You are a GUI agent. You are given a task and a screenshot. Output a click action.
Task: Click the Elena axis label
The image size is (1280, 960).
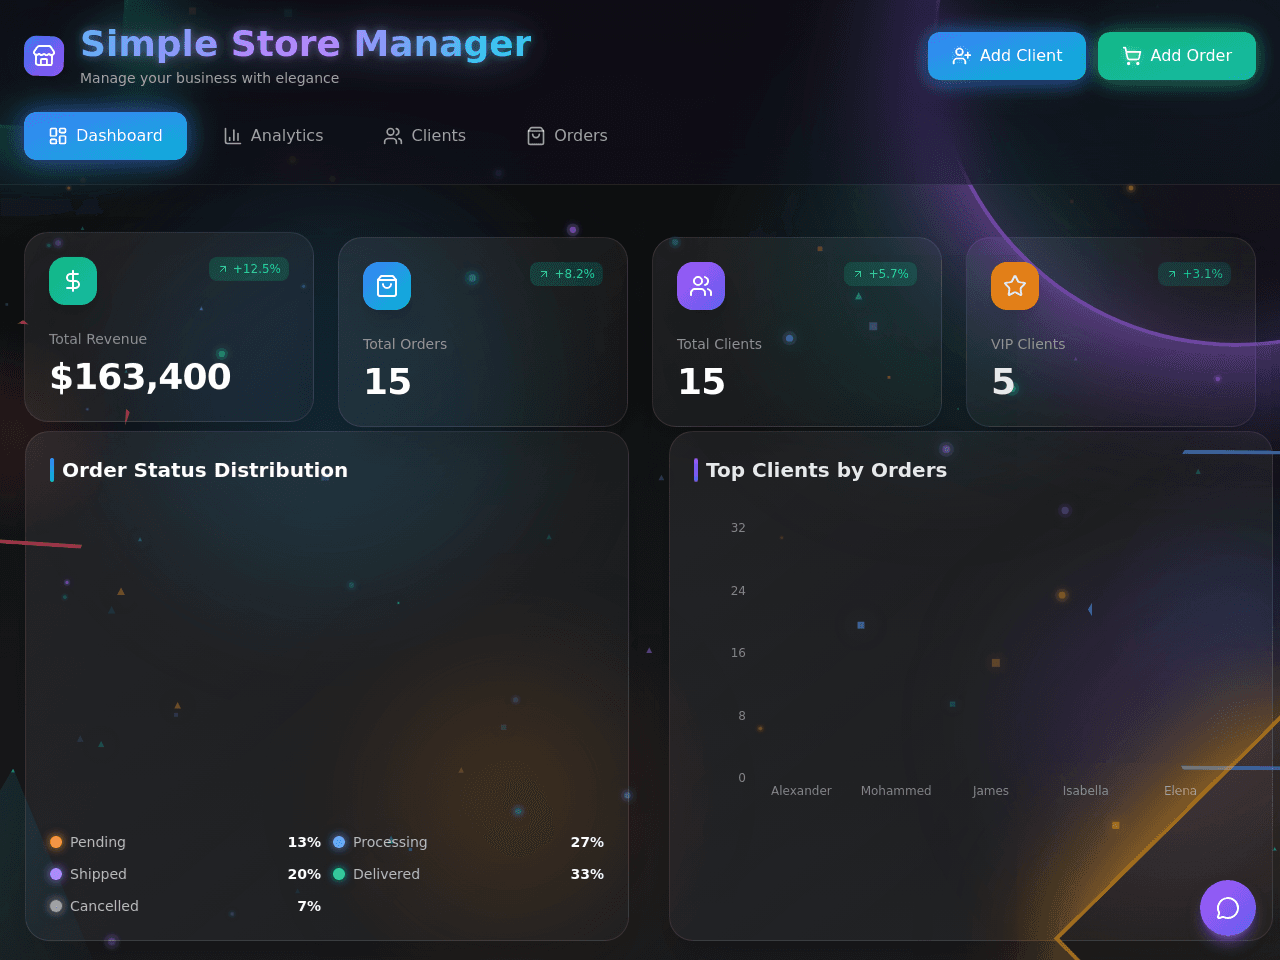[1180, 791]
